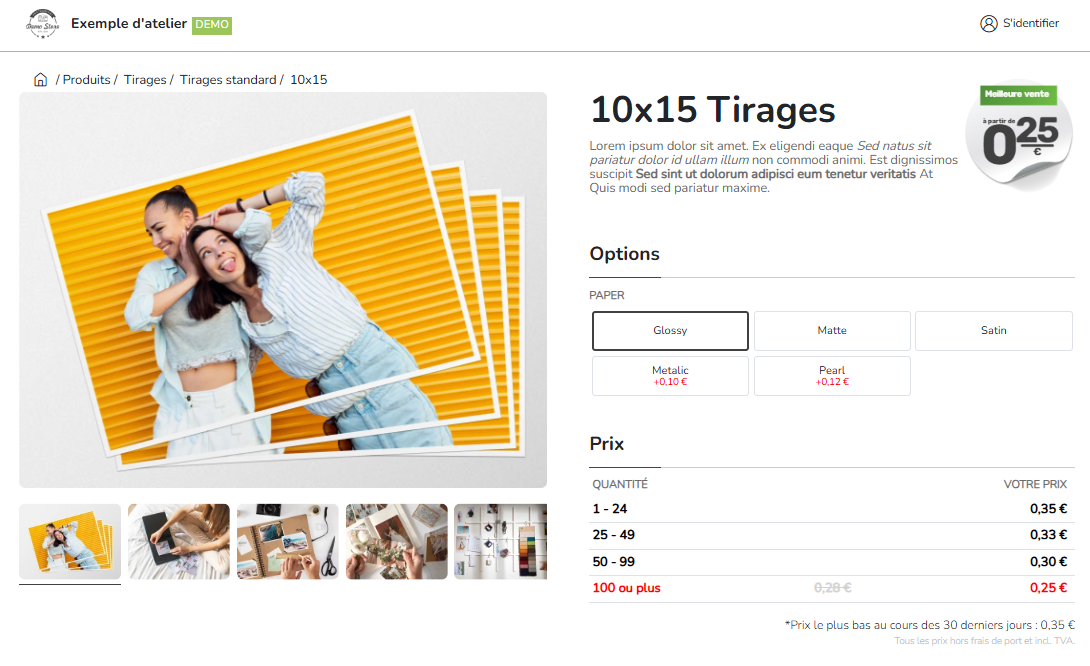Image resolution: width=1090 pixels, height=666 pixels.
Task: View the wall grid photos thumbnail
Action: 501,542
